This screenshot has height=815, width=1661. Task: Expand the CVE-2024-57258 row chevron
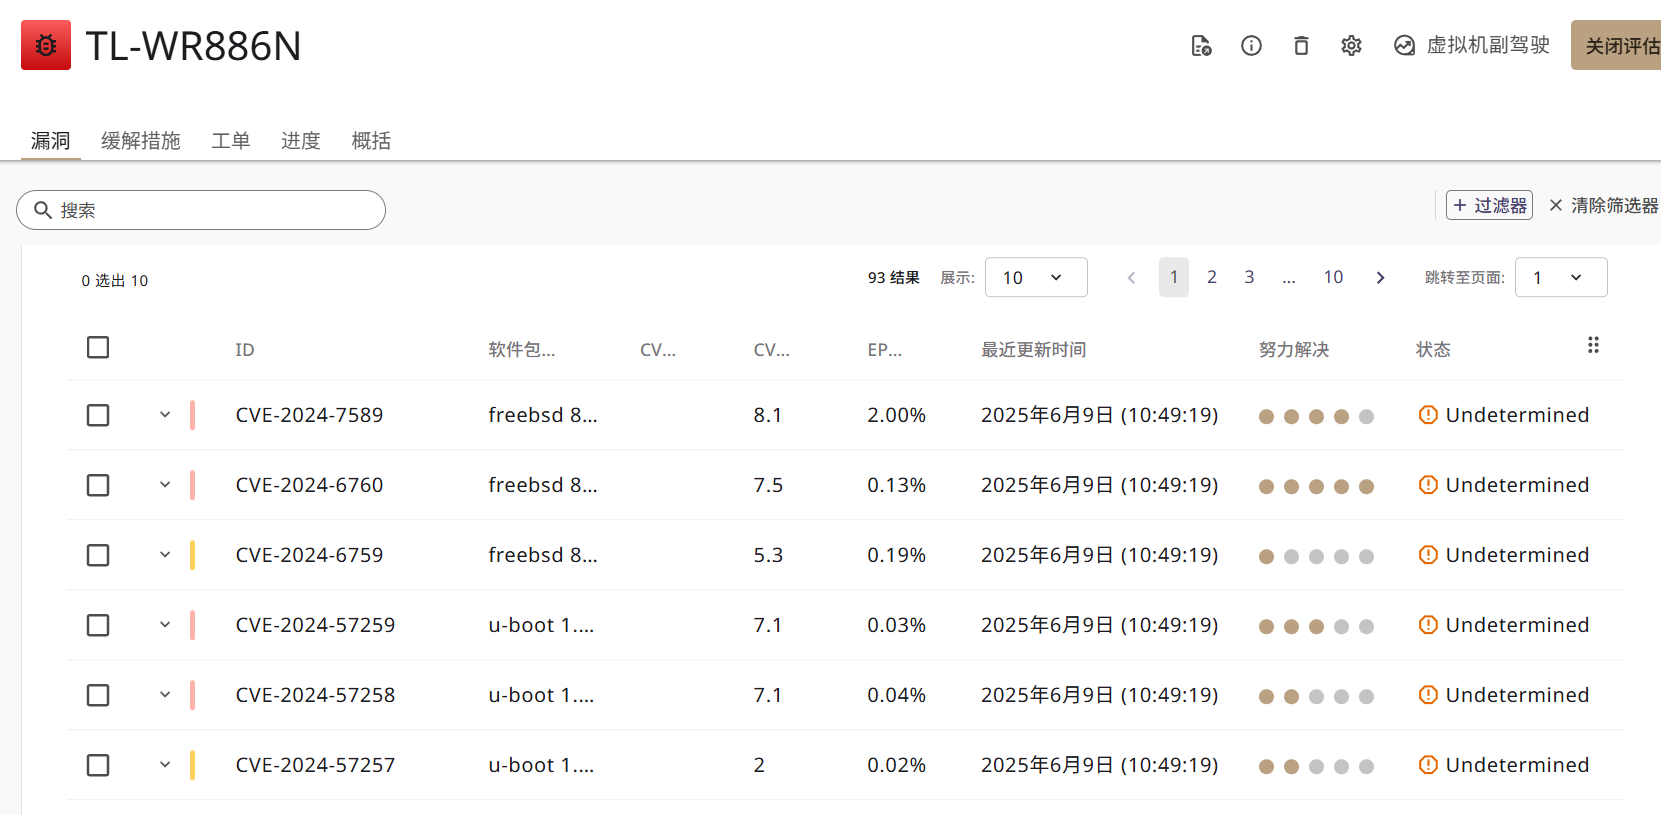[x=165, y=695]
